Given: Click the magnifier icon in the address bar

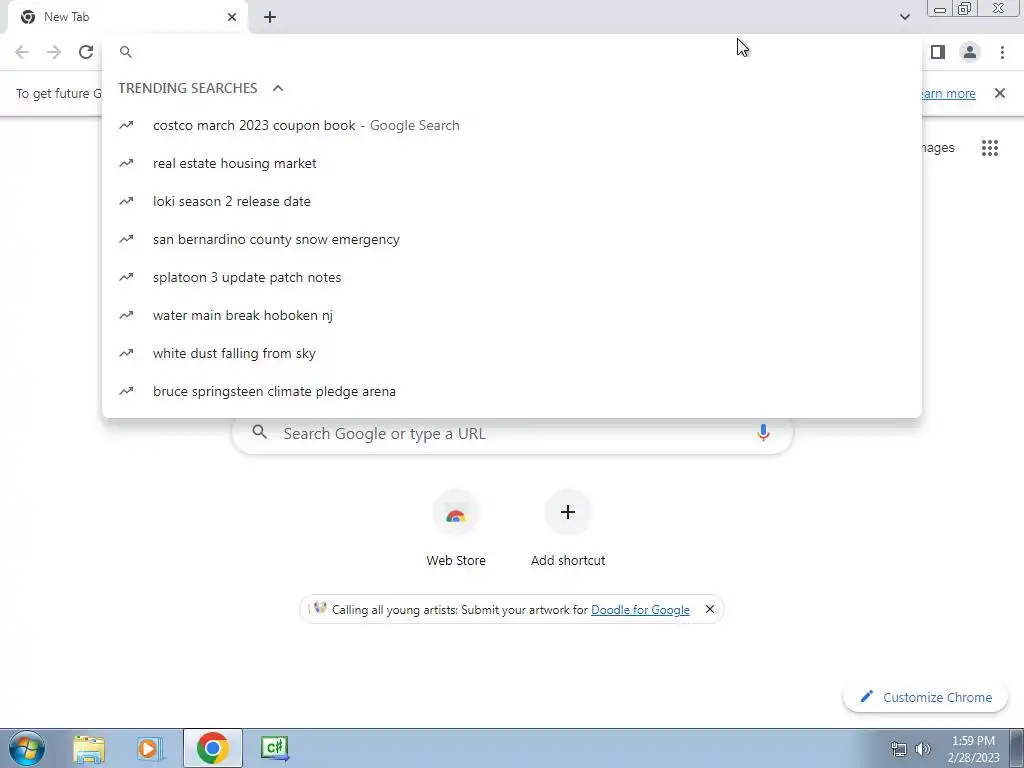Looking at the screenshot, I should point(126,52).
